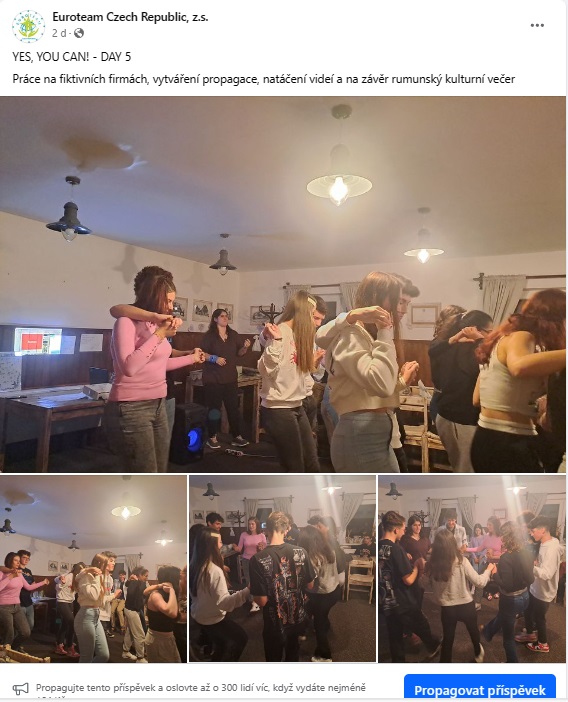Click the globe public audience icon
568x702 pixels.
pos(79,33)
